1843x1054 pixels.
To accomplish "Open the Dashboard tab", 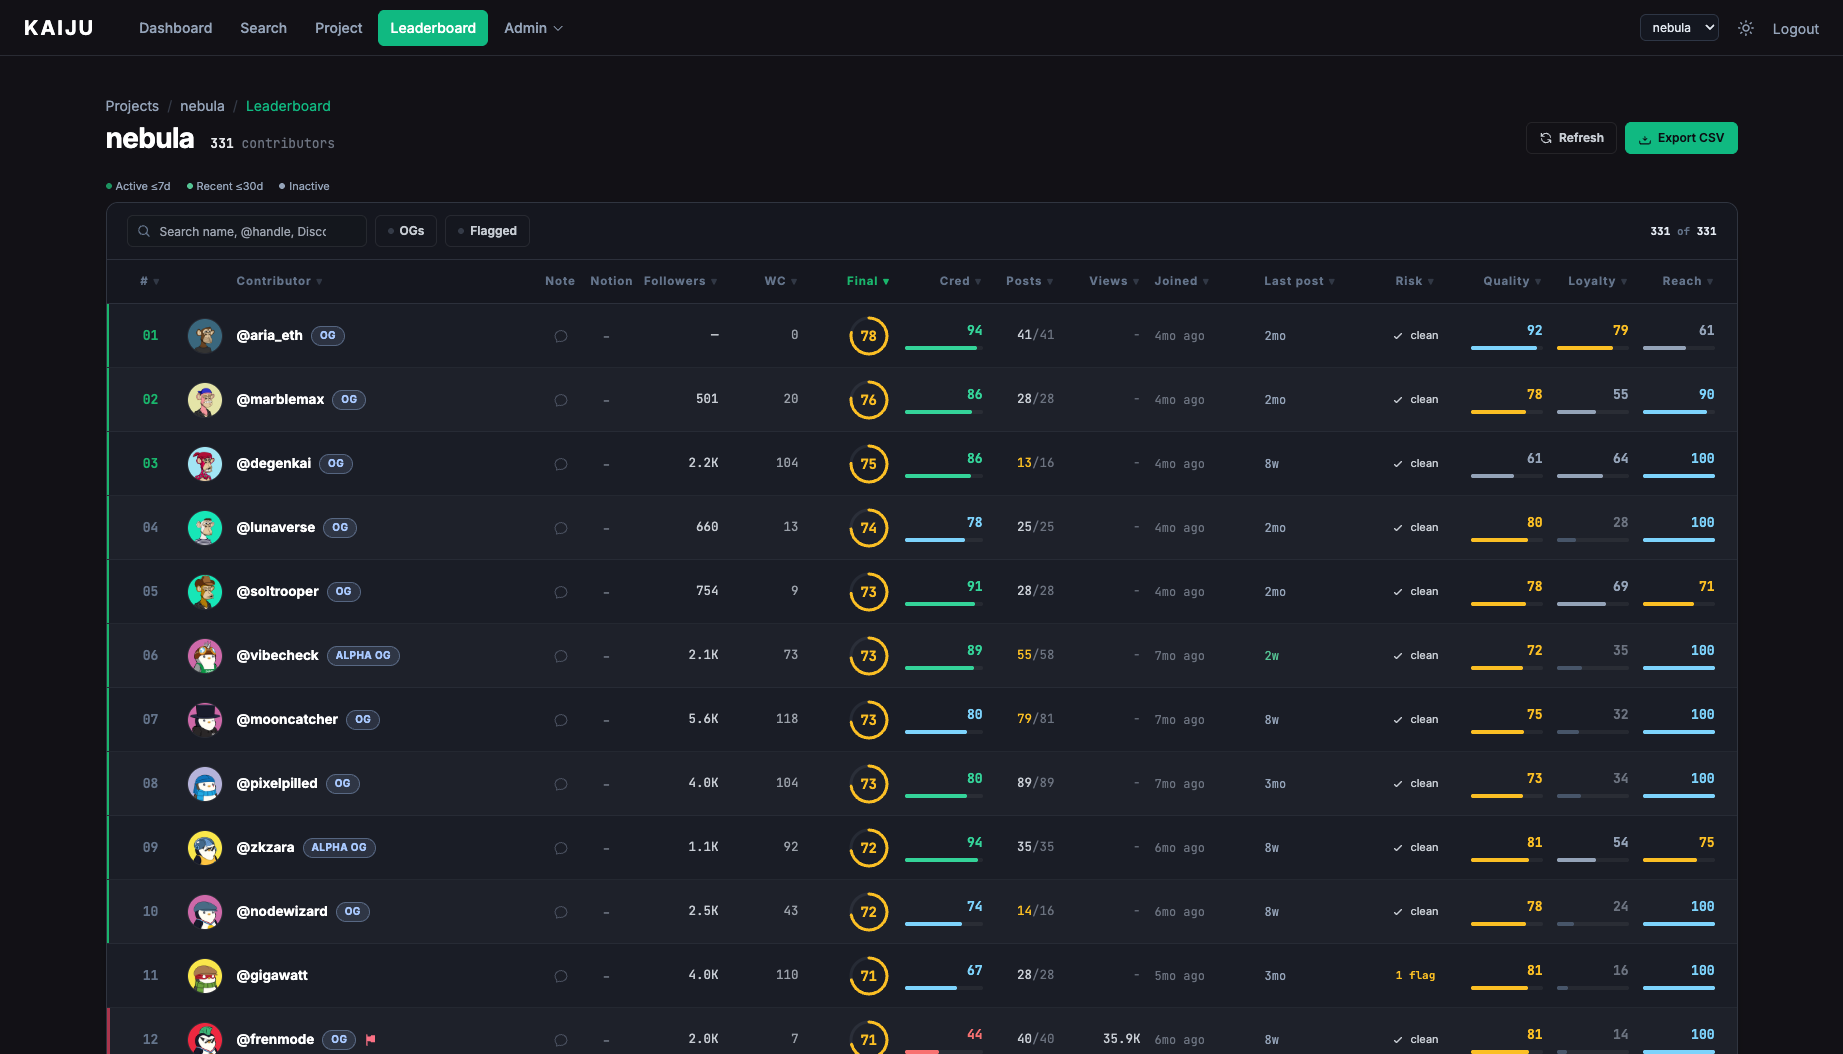I will (x=175, y=28).
